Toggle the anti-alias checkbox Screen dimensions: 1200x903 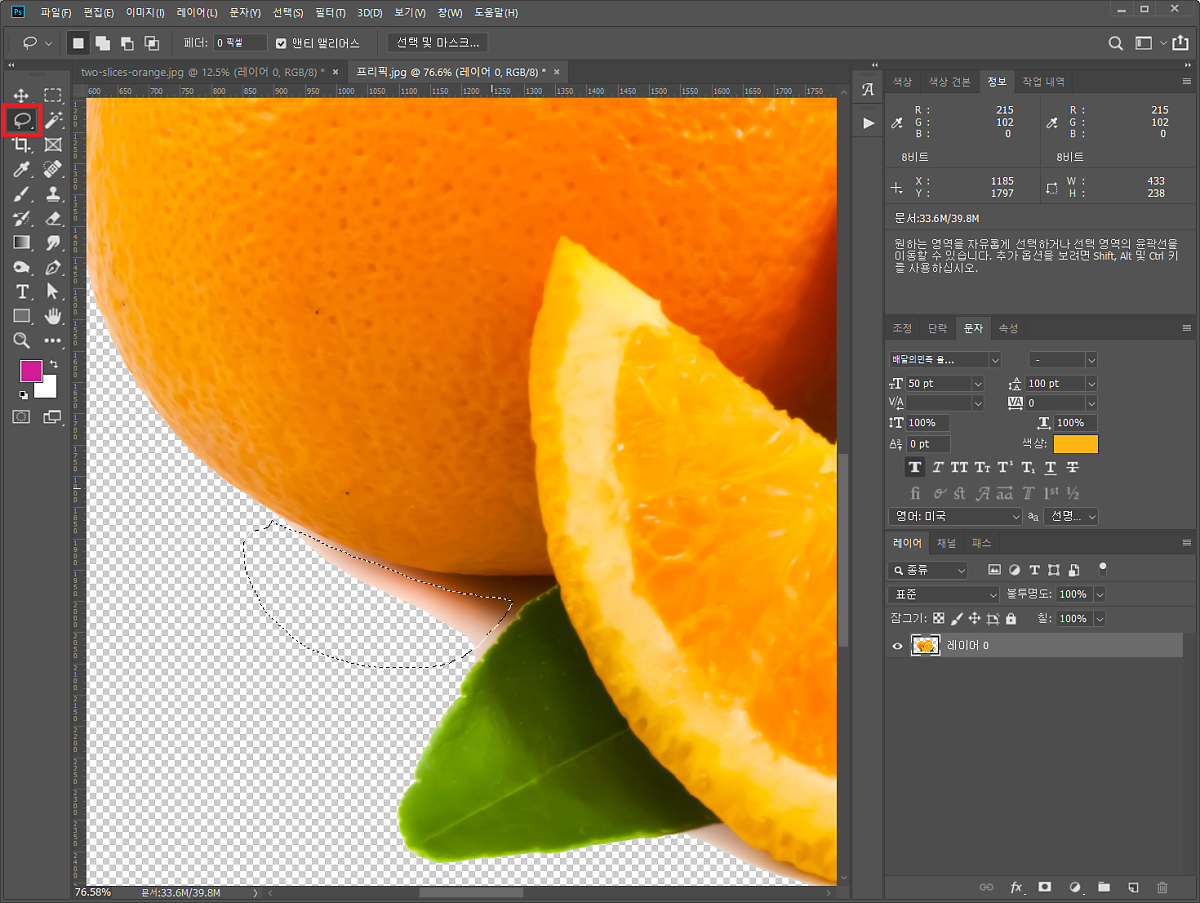point(282,43)
